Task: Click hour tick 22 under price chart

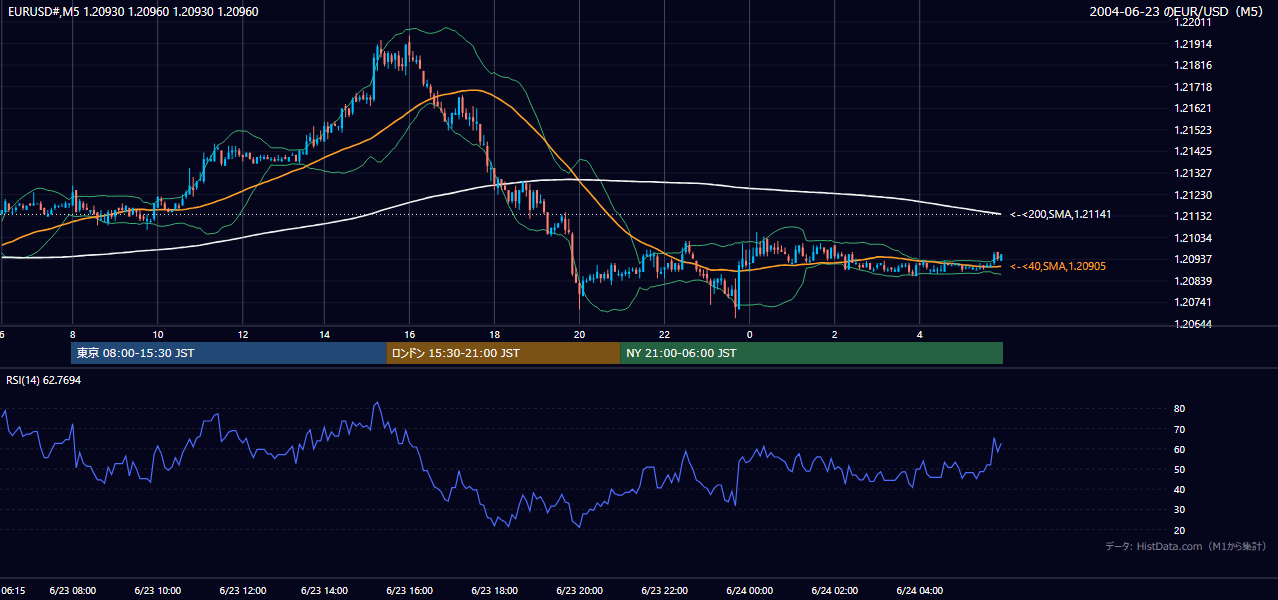Action: (664, 334)
